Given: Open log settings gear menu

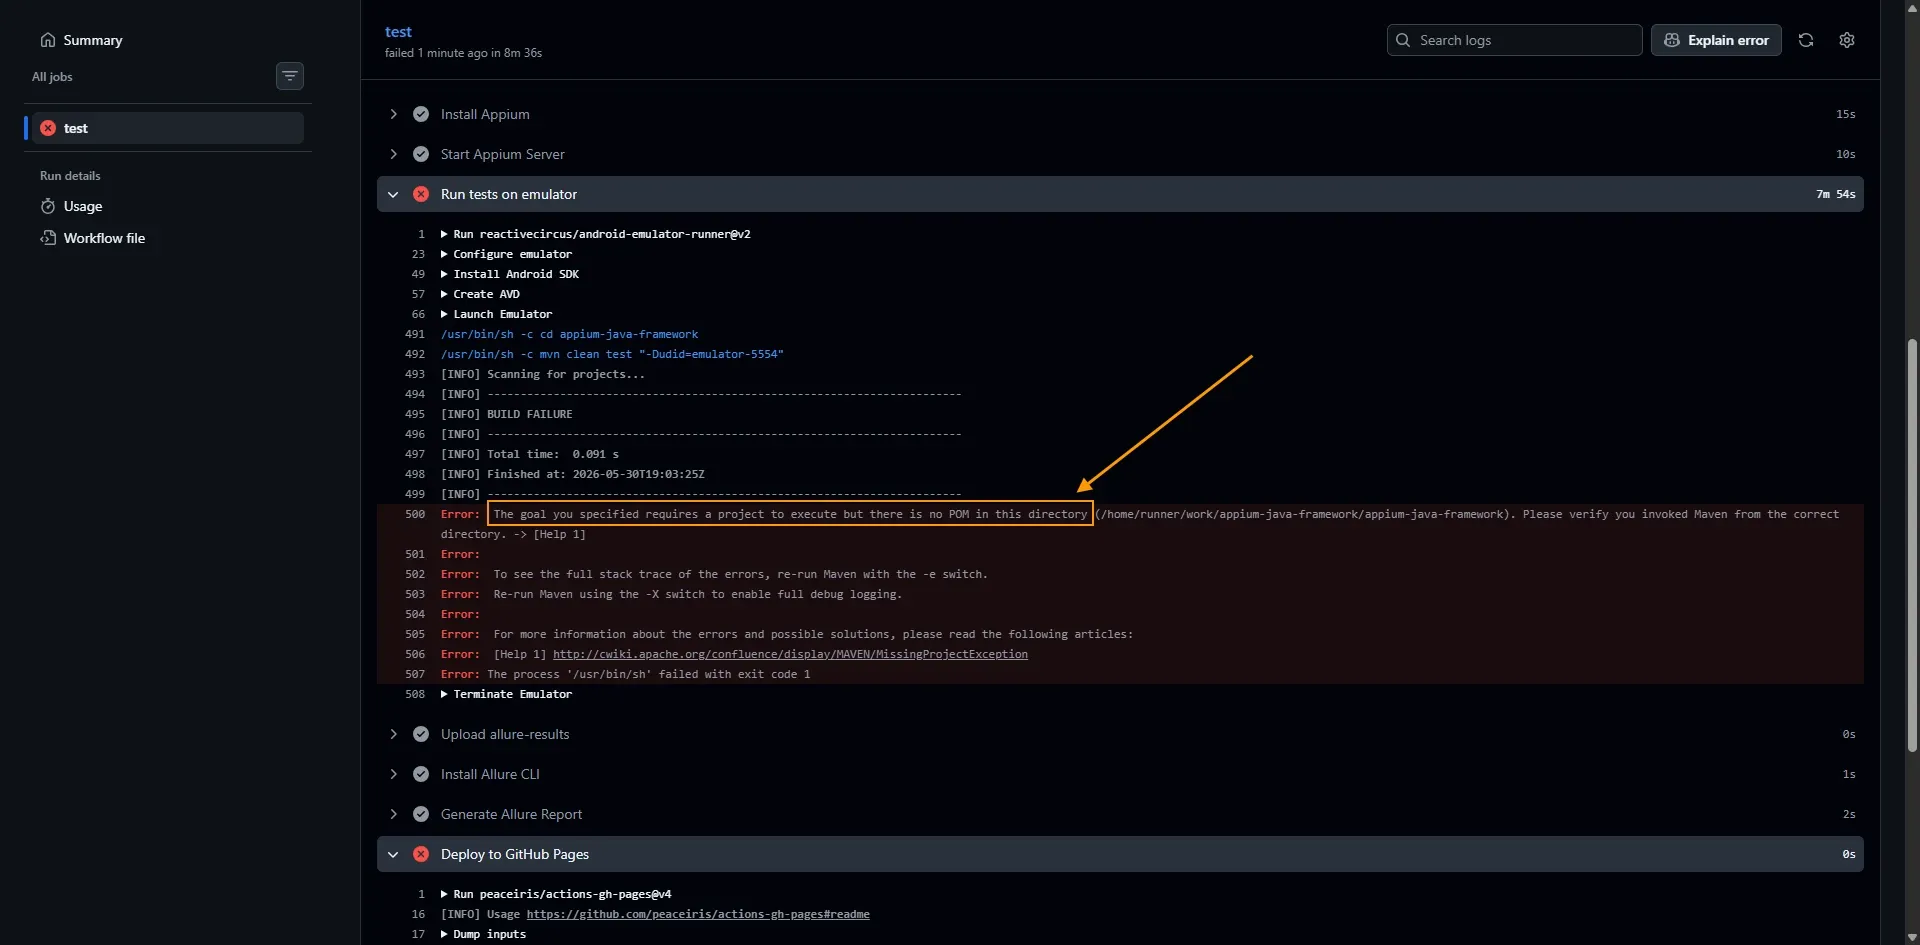Looking at the screenshot, I should click(1847, 40).
